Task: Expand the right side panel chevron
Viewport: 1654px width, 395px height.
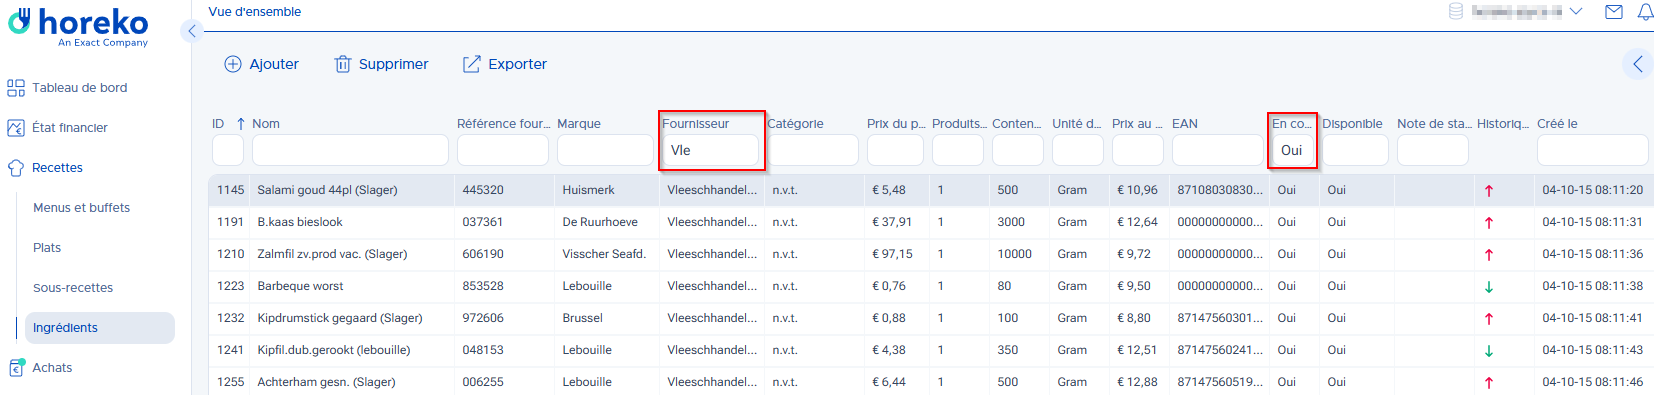Action: 1638,64
